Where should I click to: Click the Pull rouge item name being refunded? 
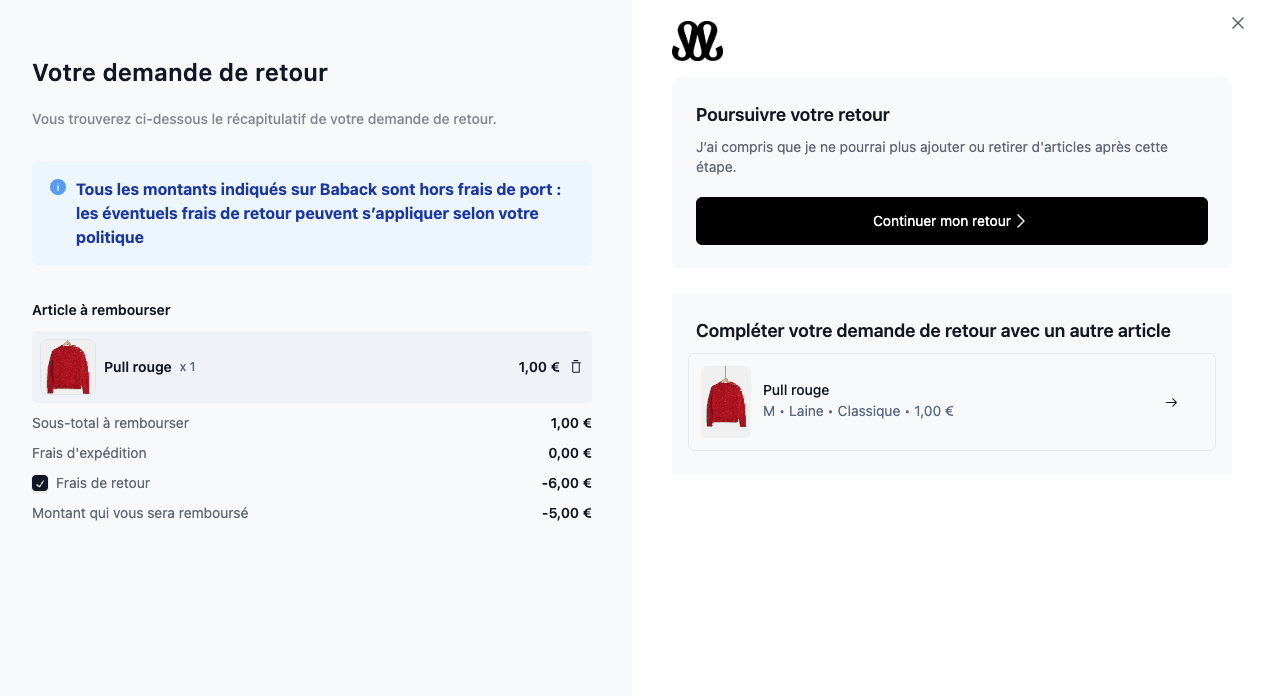(138, 367)
